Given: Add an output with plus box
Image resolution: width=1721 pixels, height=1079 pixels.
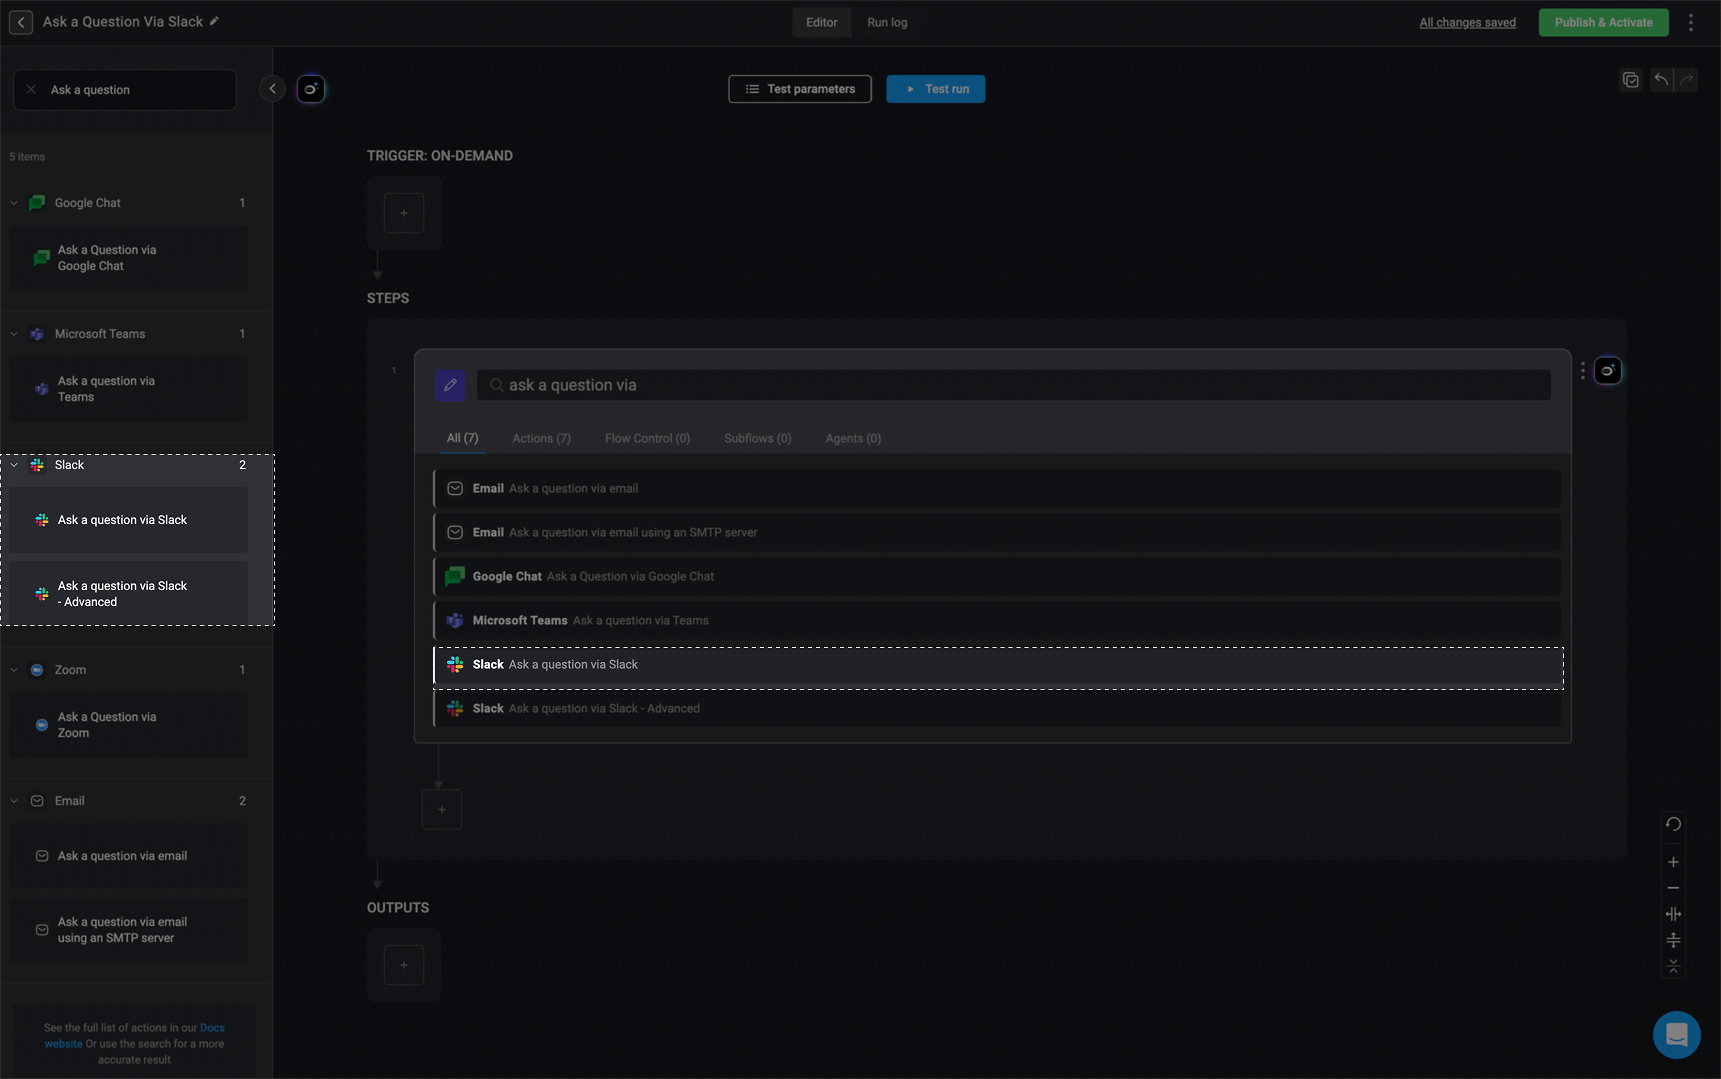Looking at the screenshot, I should click(x=404, y=965).
